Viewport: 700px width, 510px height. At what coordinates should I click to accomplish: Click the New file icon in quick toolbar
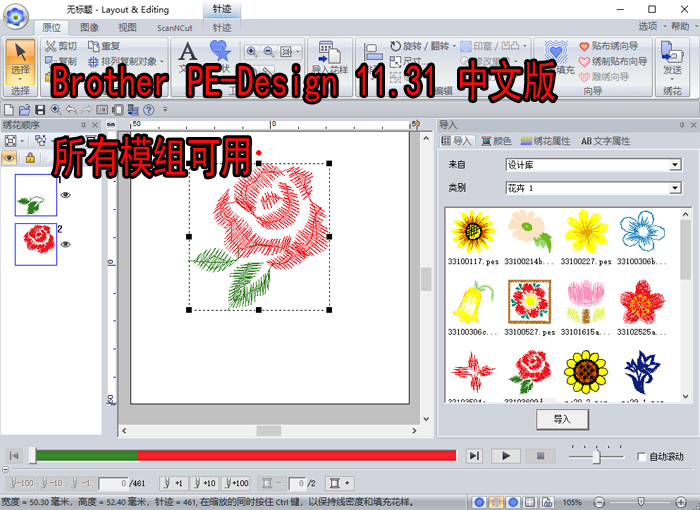pos(9,109)
